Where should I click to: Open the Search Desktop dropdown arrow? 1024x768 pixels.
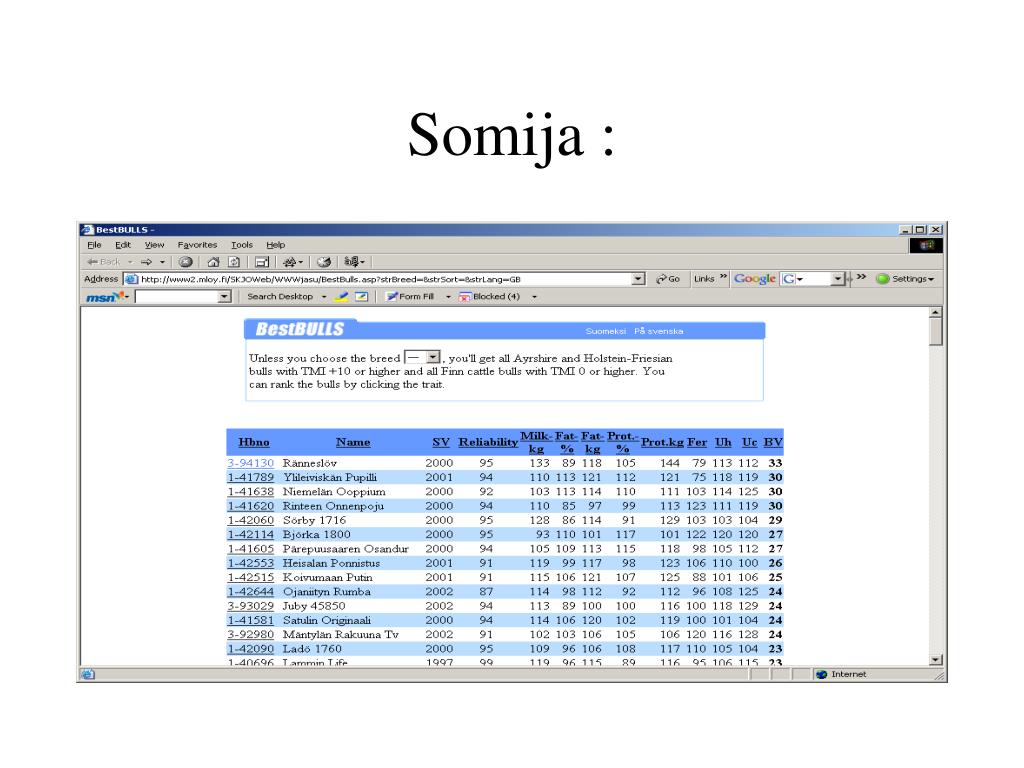pos(323,297)
